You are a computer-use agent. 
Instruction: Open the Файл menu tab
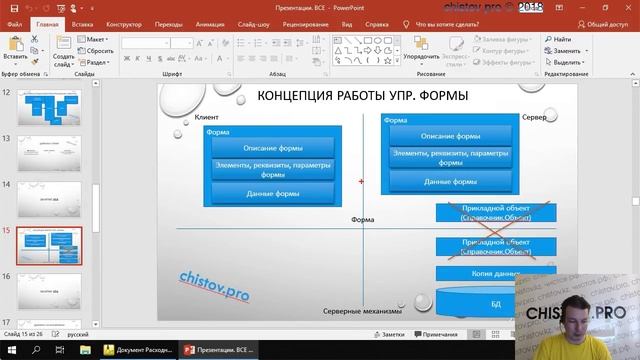(15, 24)
